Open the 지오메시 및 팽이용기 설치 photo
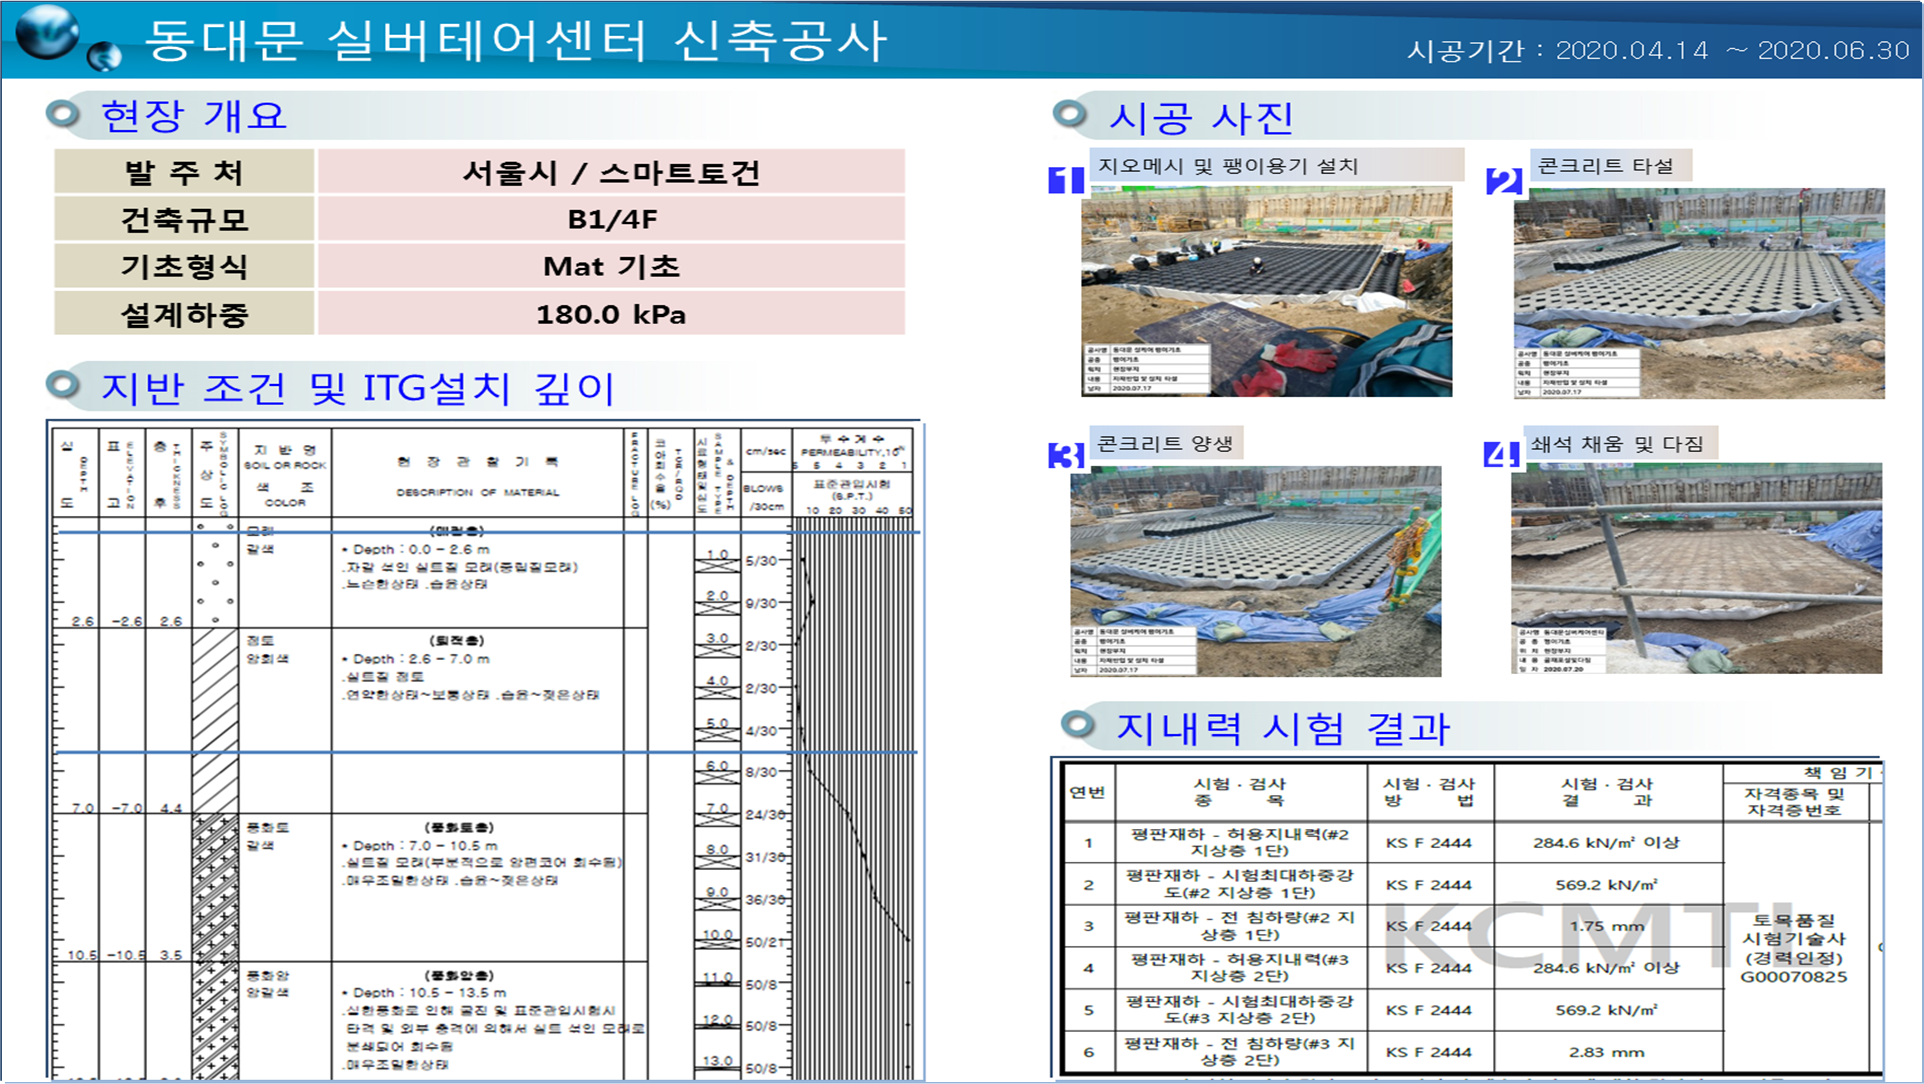The height and width of the screenshot is (1084, 1924). click(x=1266, y=291)
